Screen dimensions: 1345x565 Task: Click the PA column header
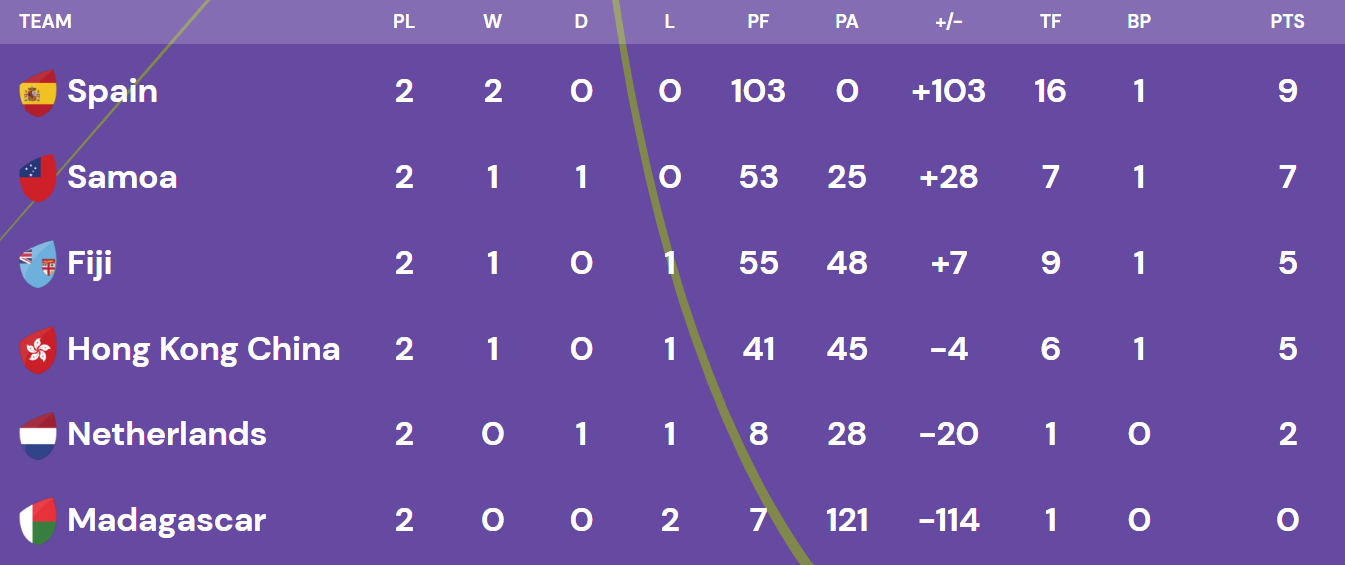click(847, 21)
